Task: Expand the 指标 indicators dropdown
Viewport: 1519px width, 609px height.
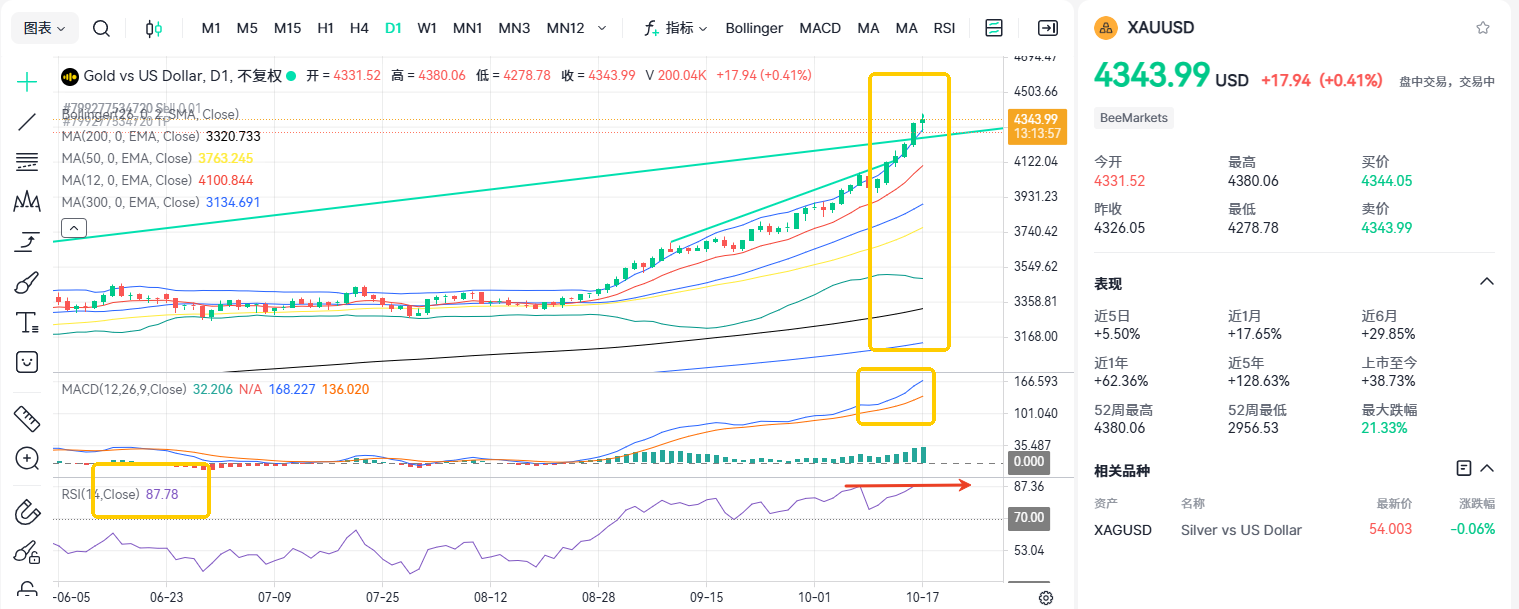Action: (x=676, y=28)
